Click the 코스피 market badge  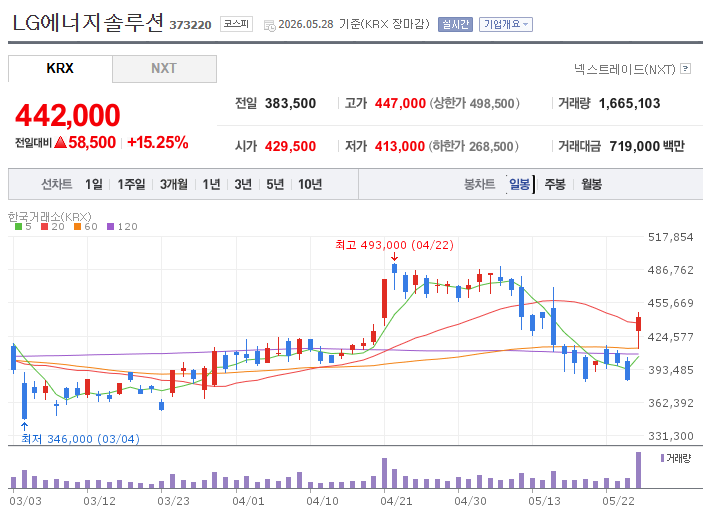[236, 24]
